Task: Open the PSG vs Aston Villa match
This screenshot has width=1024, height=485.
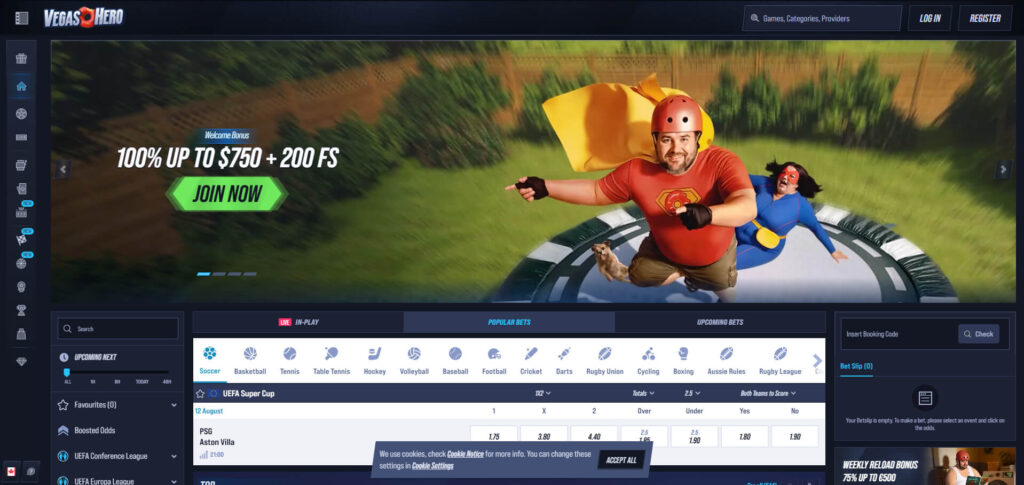Action: [217, 437]
